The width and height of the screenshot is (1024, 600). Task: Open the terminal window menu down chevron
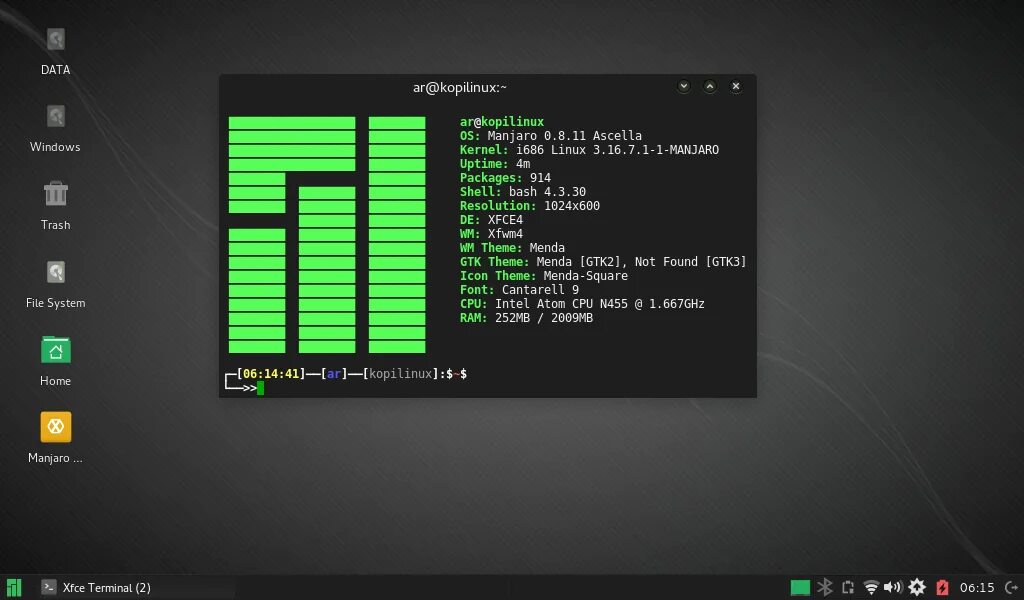[x=684, y=86]
